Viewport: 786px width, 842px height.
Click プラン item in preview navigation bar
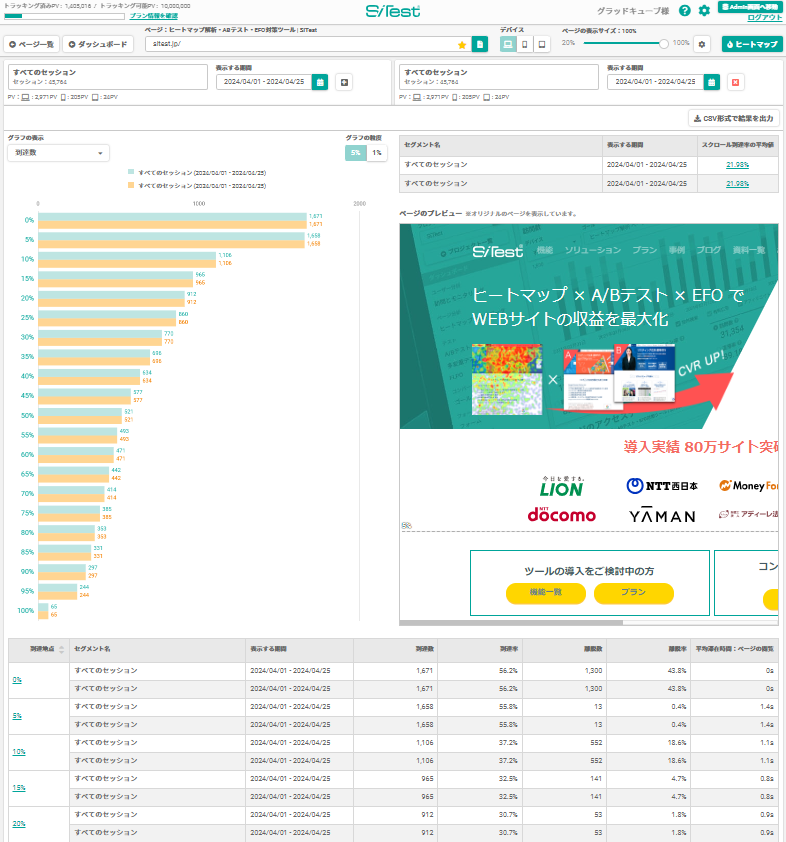pos(645,250)
